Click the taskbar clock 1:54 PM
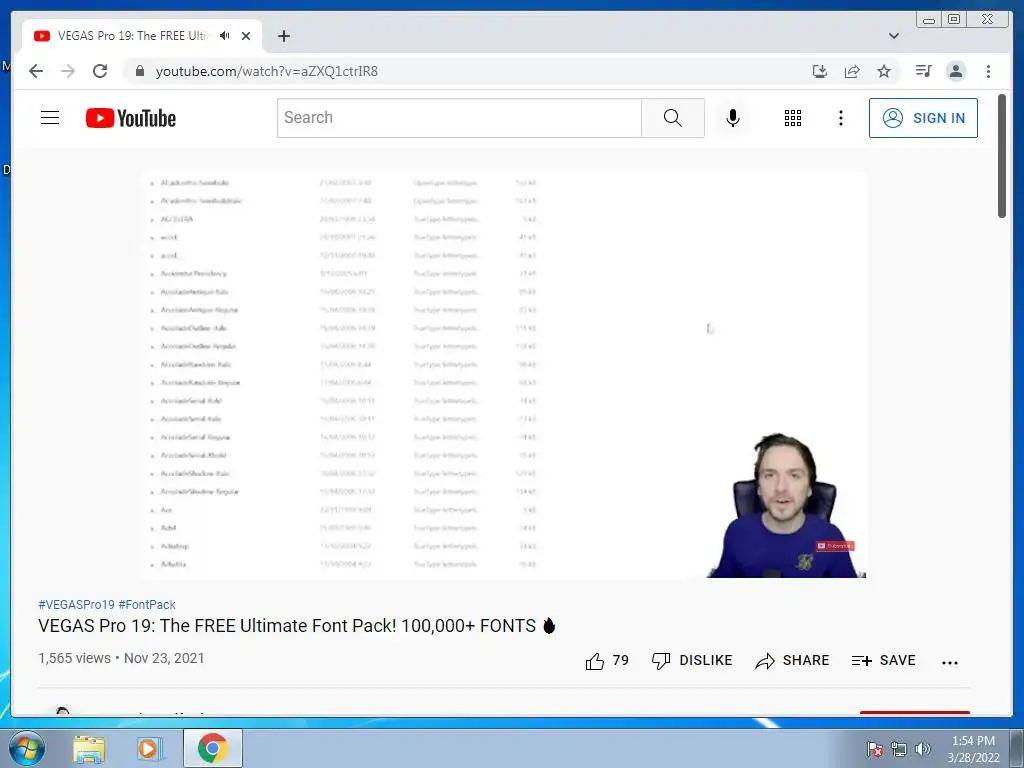This screenshot has width=1024, height=768. pyautogui.click(x=973, y=749)
